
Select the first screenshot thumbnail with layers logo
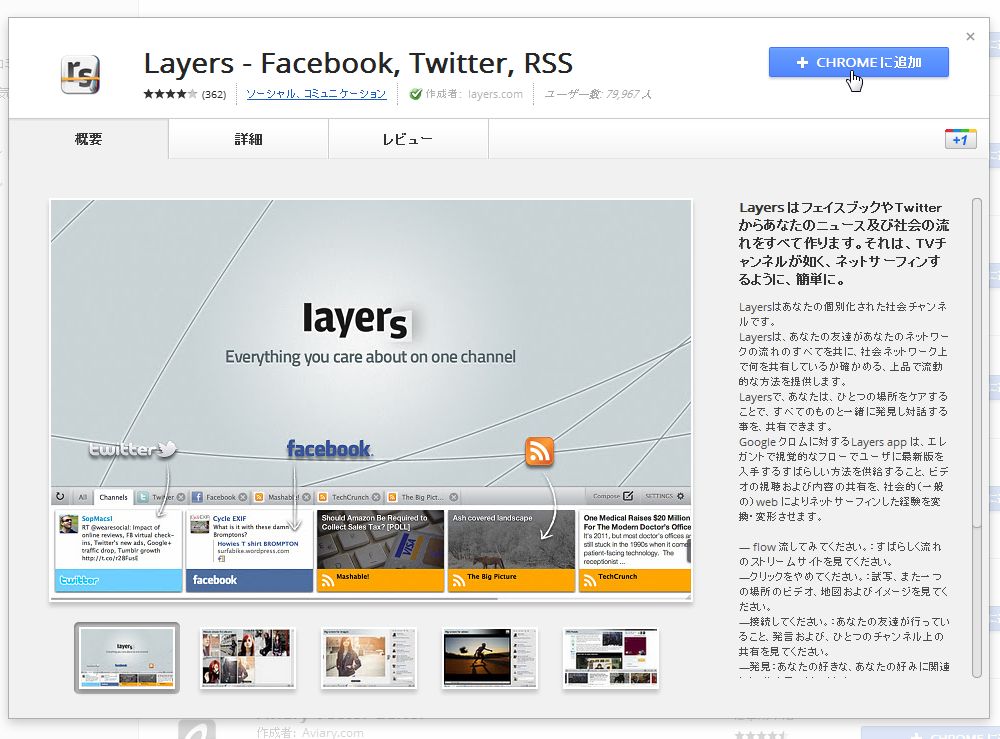(127, 658)
